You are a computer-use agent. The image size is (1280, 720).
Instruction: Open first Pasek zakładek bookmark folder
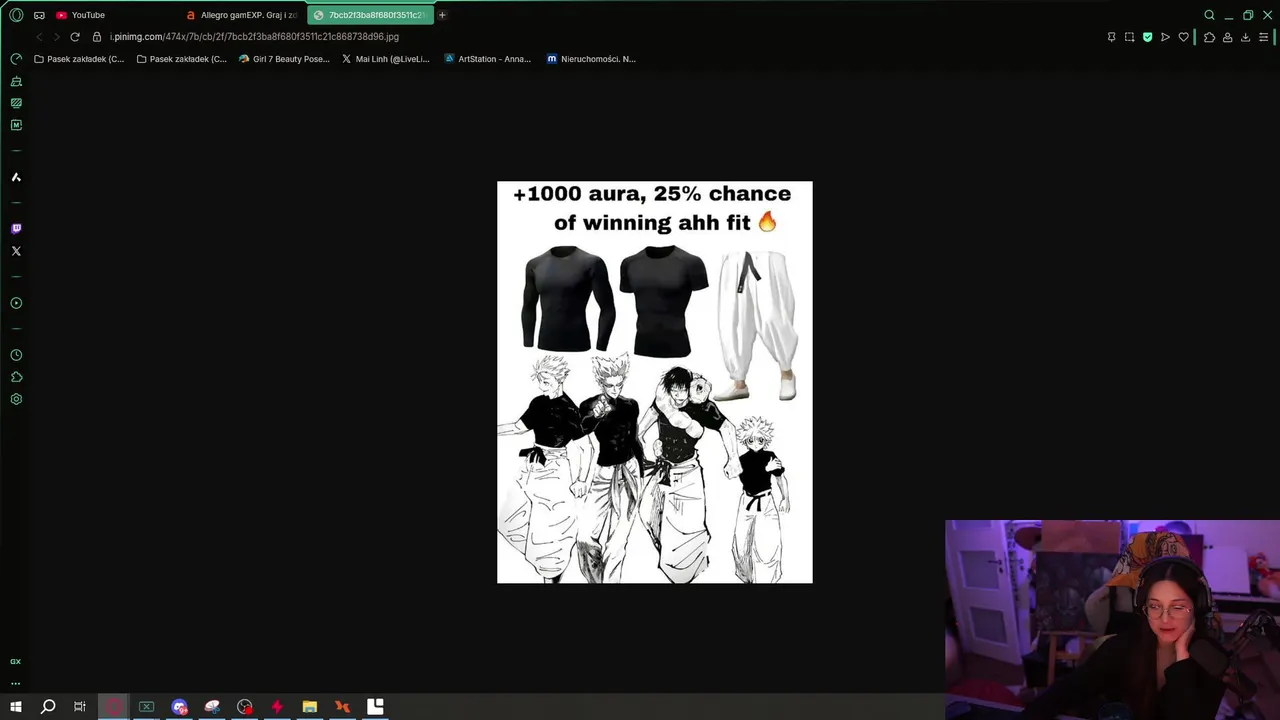[79, 59]
